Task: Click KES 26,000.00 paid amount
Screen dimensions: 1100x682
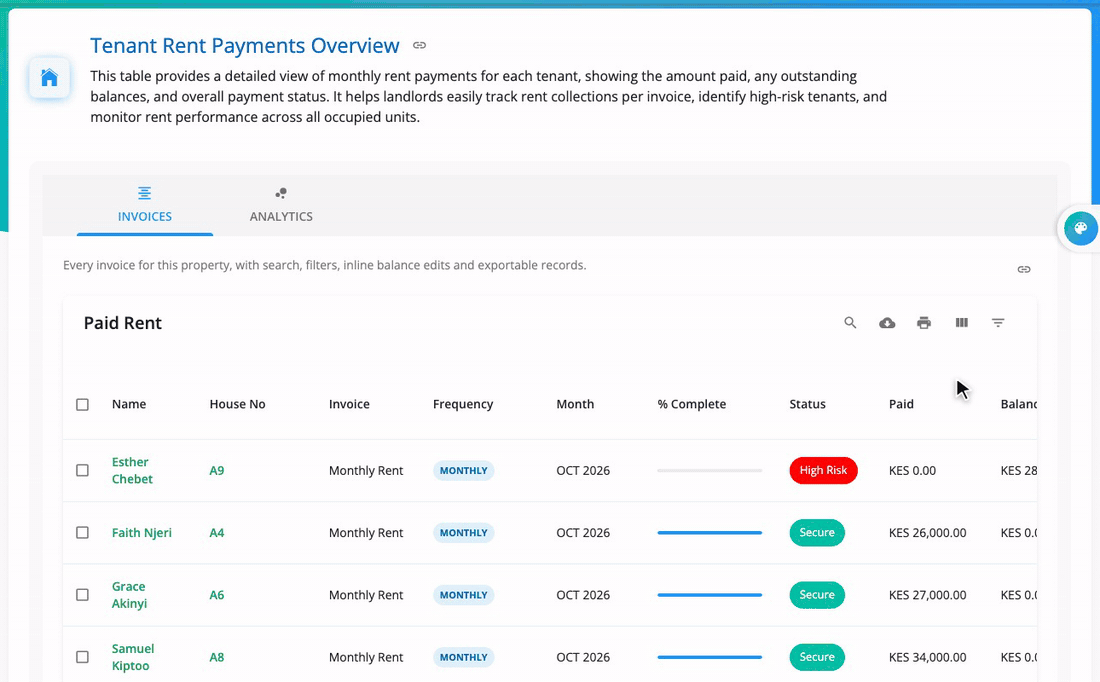Action: click(x=927, y=533)
